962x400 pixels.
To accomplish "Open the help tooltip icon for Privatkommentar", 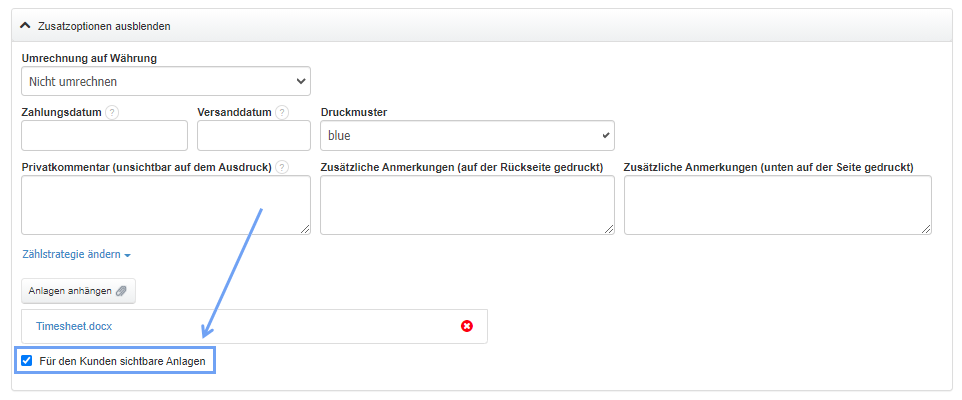I will (282, 166).
